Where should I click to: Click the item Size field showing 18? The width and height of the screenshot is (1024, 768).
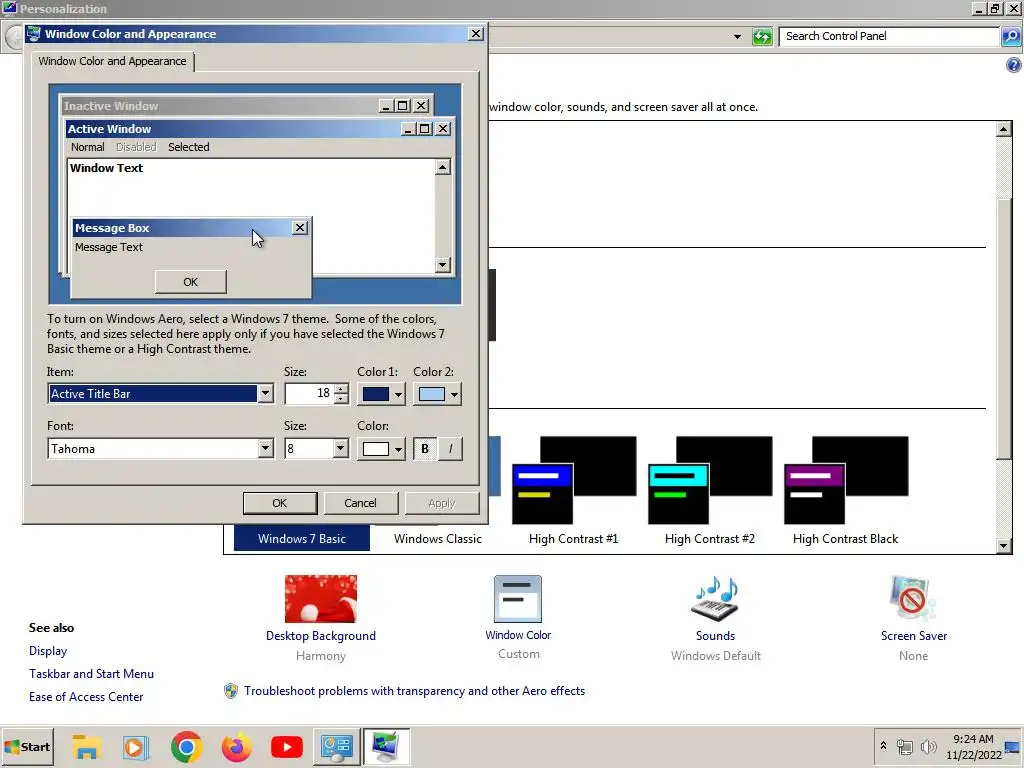[310, 393]
